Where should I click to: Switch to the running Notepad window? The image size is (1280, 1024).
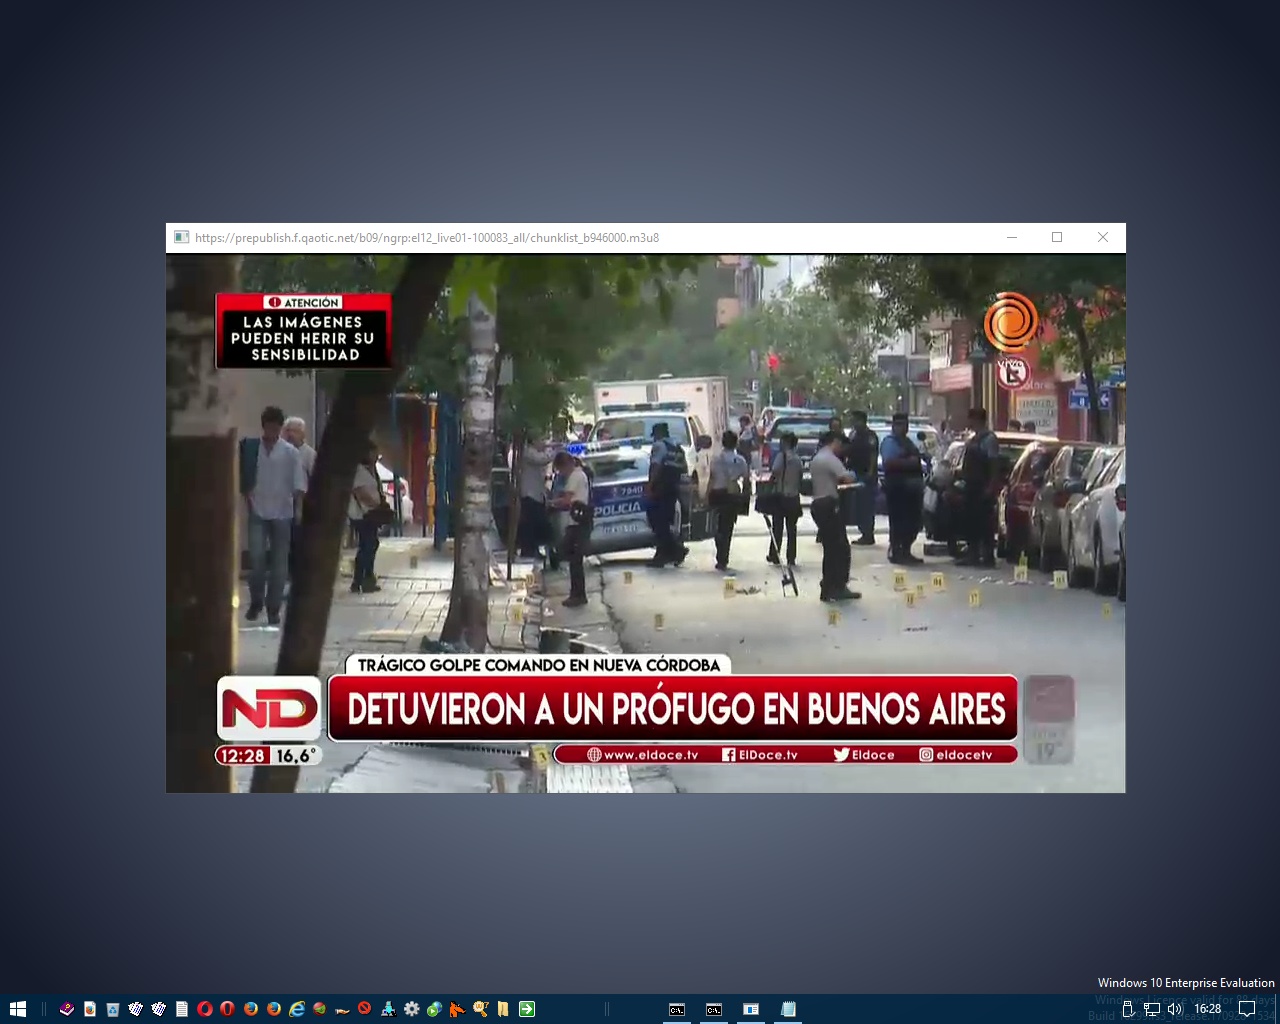point(788,1009)
